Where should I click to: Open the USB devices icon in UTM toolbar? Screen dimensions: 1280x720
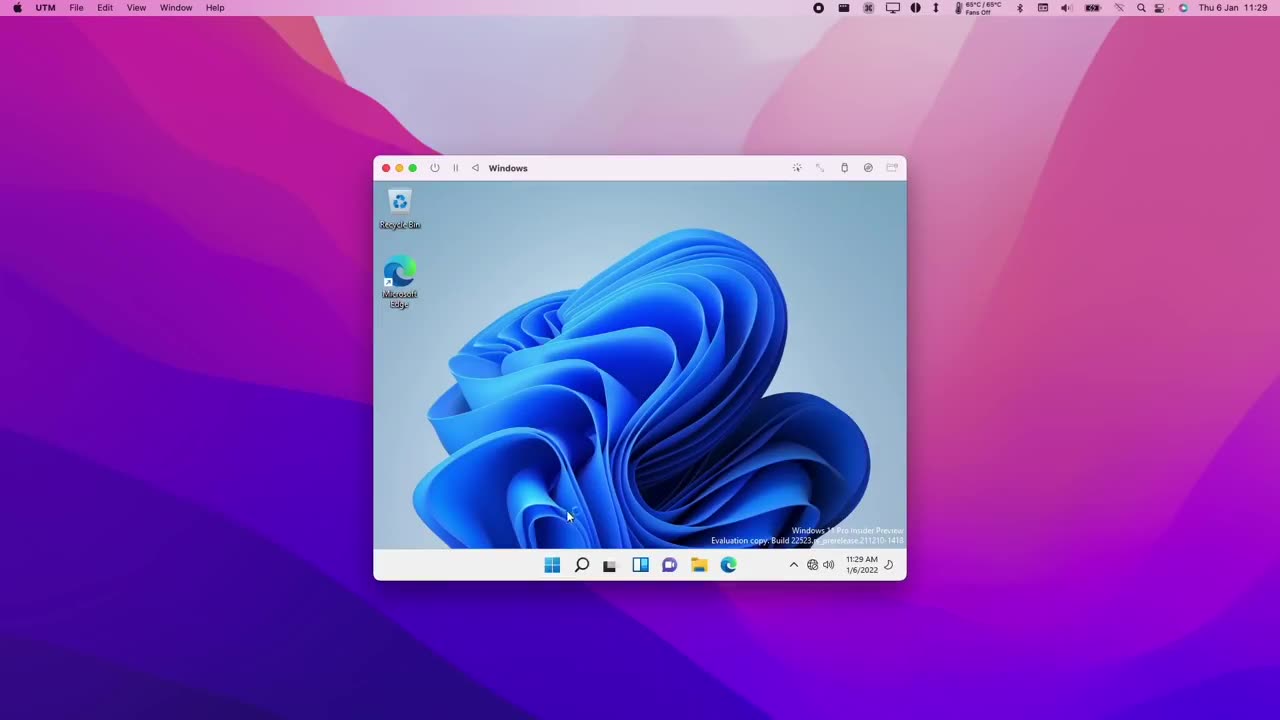point(844,168)
